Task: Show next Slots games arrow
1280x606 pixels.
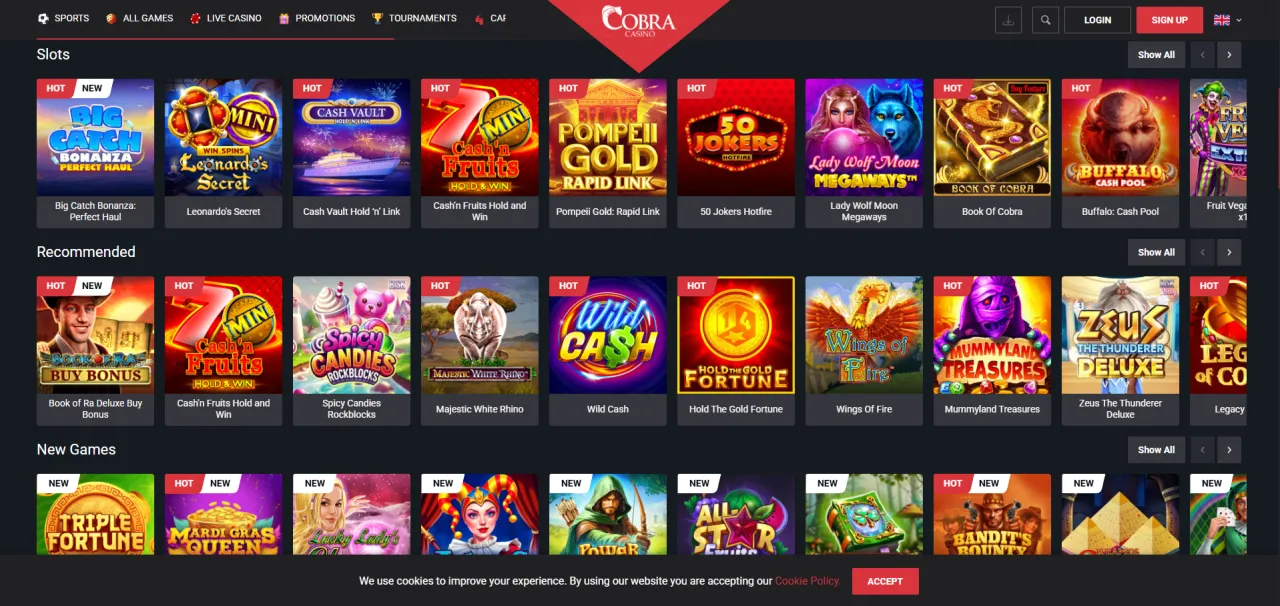Action: (1229, 55)
